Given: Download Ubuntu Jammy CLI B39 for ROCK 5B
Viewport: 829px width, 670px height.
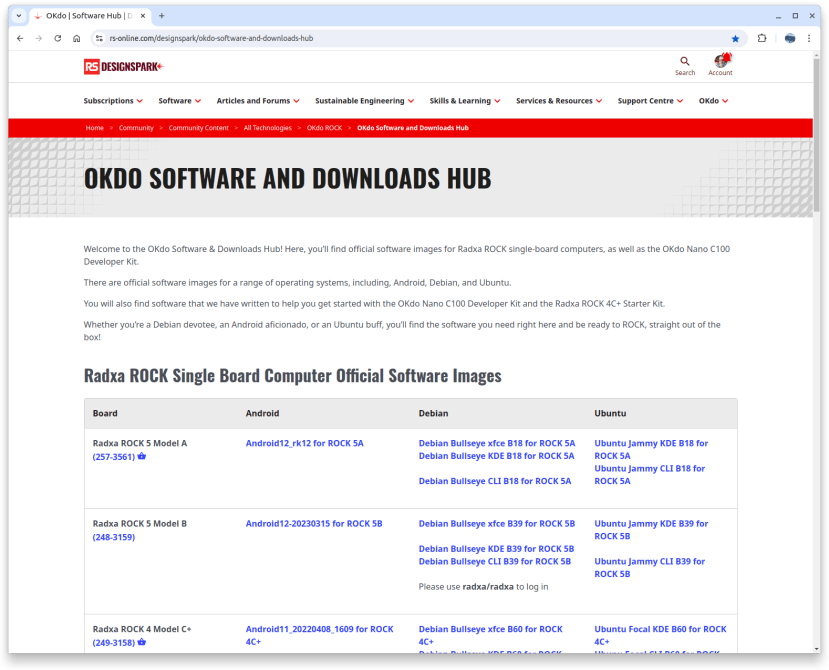Looking at the screenshot, I should click(x=650, y=568).
